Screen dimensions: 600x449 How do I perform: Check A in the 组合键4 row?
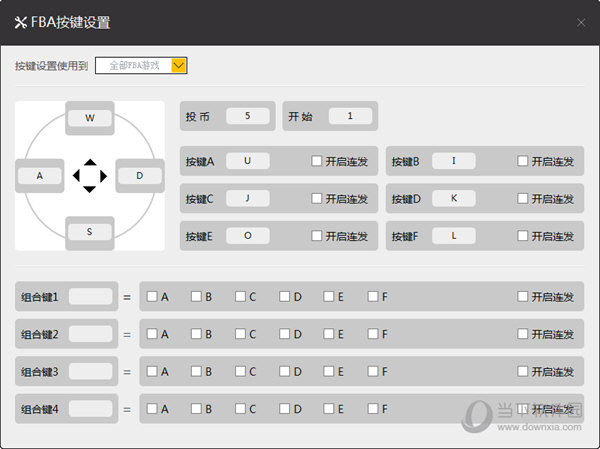(x=152, y=409)
